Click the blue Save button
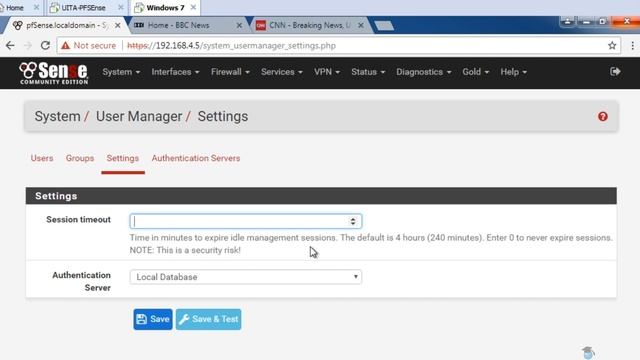 pos(153,319)
